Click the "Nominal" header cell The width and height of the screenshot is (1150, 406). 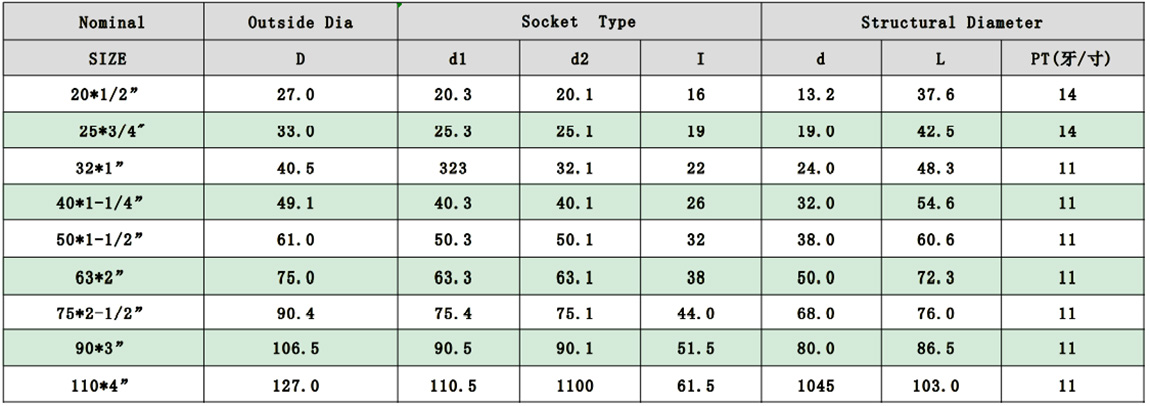(111, 22)
